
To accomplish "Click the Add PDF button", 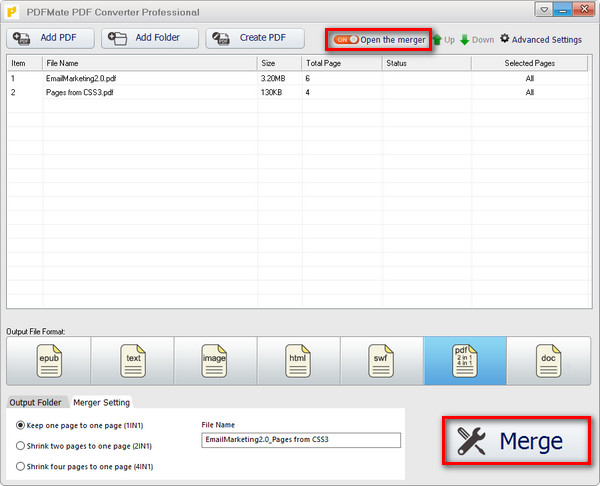I will pos(50,38).
